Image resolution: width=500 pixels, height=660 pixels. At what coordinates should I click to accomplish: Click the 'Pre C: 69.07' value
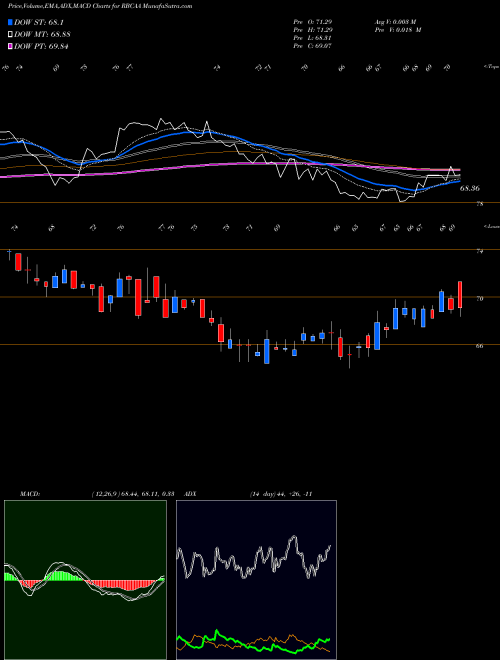pyautogui.click(x=312, y=46)
